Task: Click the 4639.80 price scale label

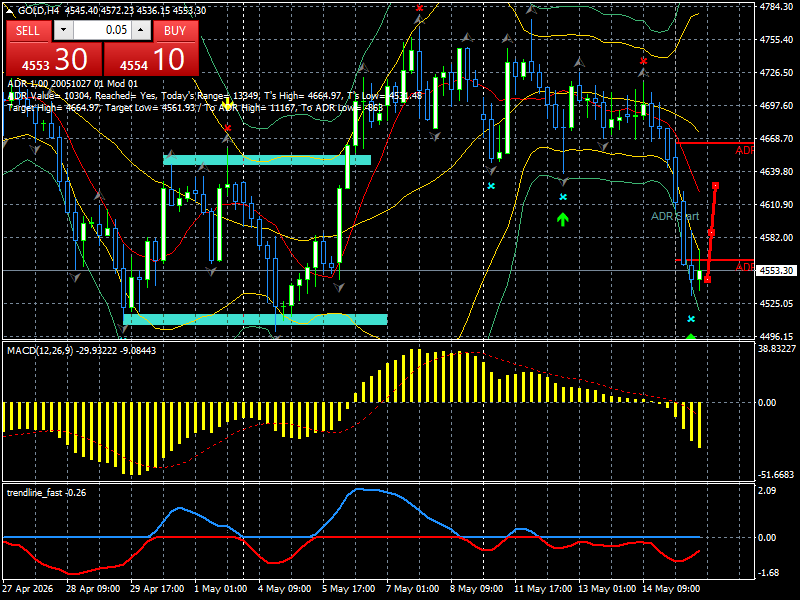Action: click(x=776, y=171)
